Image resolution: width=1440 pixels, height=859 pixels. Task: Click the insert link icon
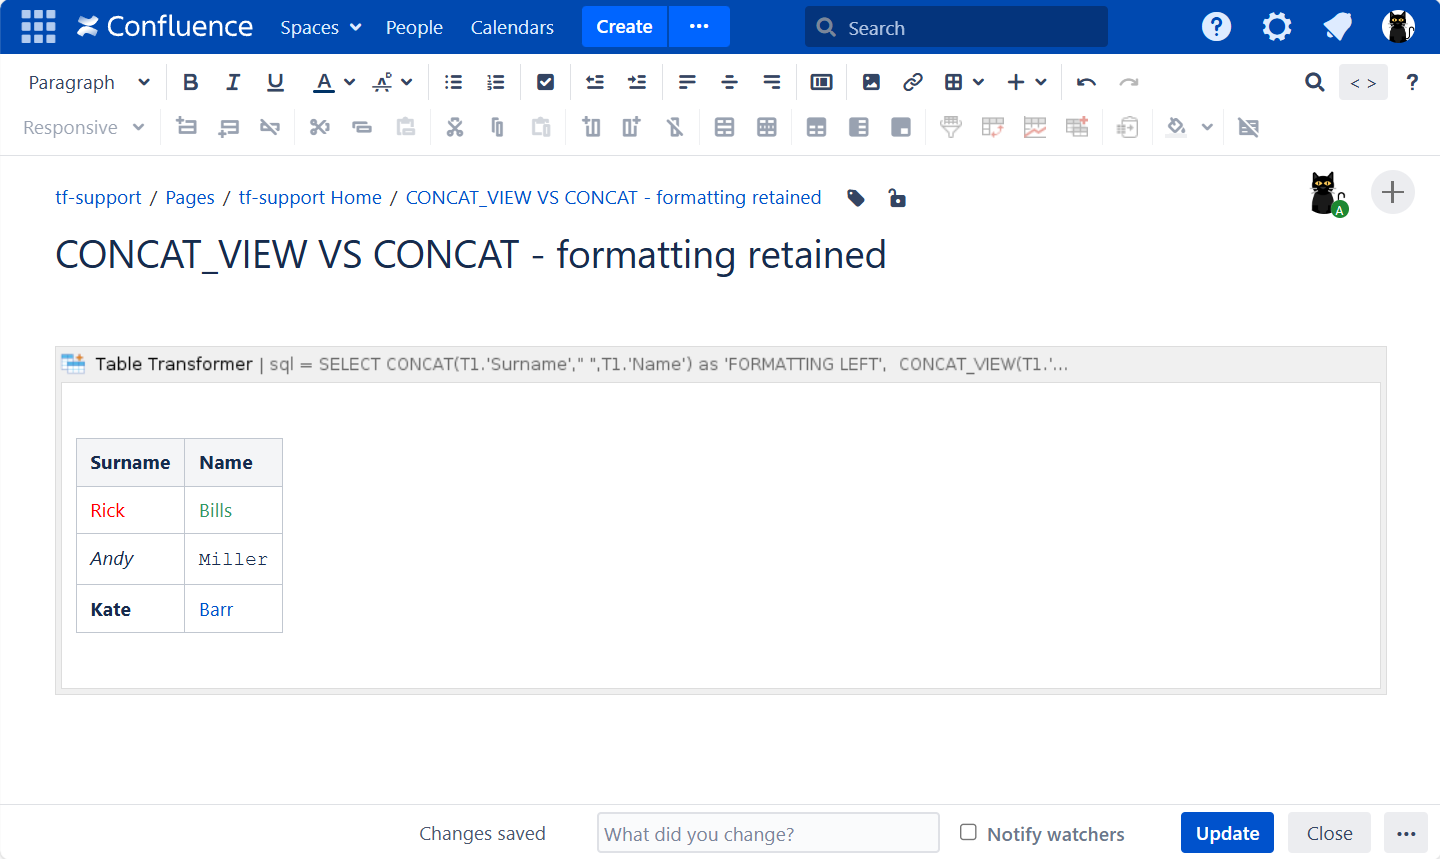tap(912, 82)
